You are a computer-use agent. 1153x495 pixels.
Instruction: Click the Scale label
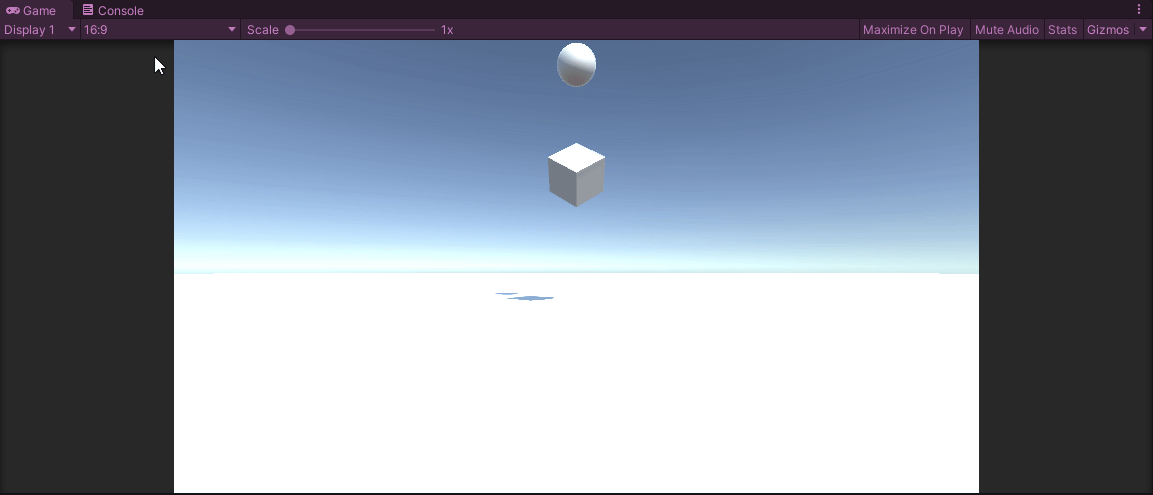tap(263, 29)
